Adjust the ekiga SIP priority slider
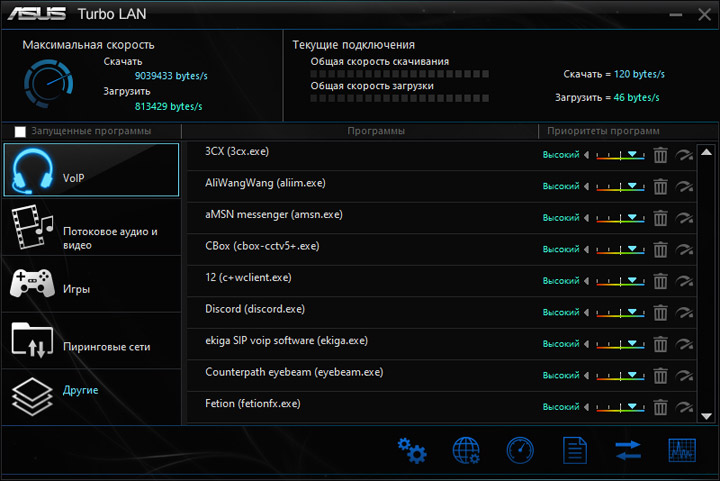Screen dimensions: 720x481 [x=620, y=345]
